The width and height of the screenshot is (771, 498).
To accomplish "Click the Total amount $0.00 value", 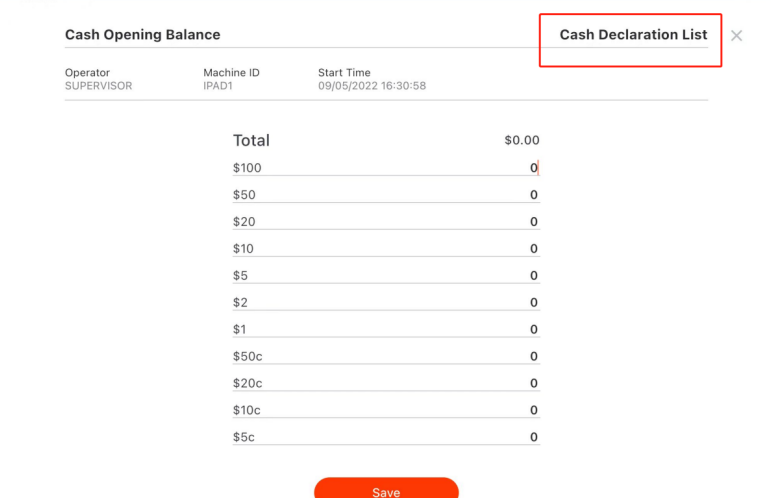I will click(x=521, y=141).
